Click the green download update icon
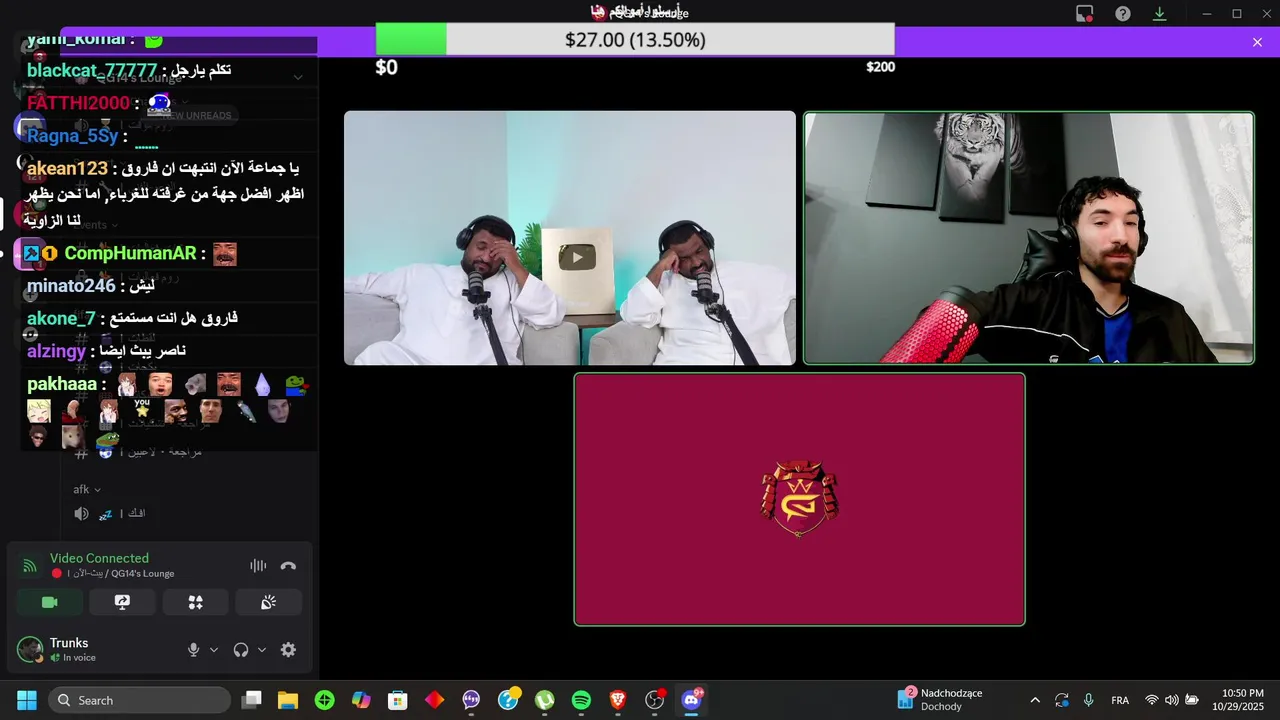The height and width of the screenshot is (720, 1280). 1160,14
